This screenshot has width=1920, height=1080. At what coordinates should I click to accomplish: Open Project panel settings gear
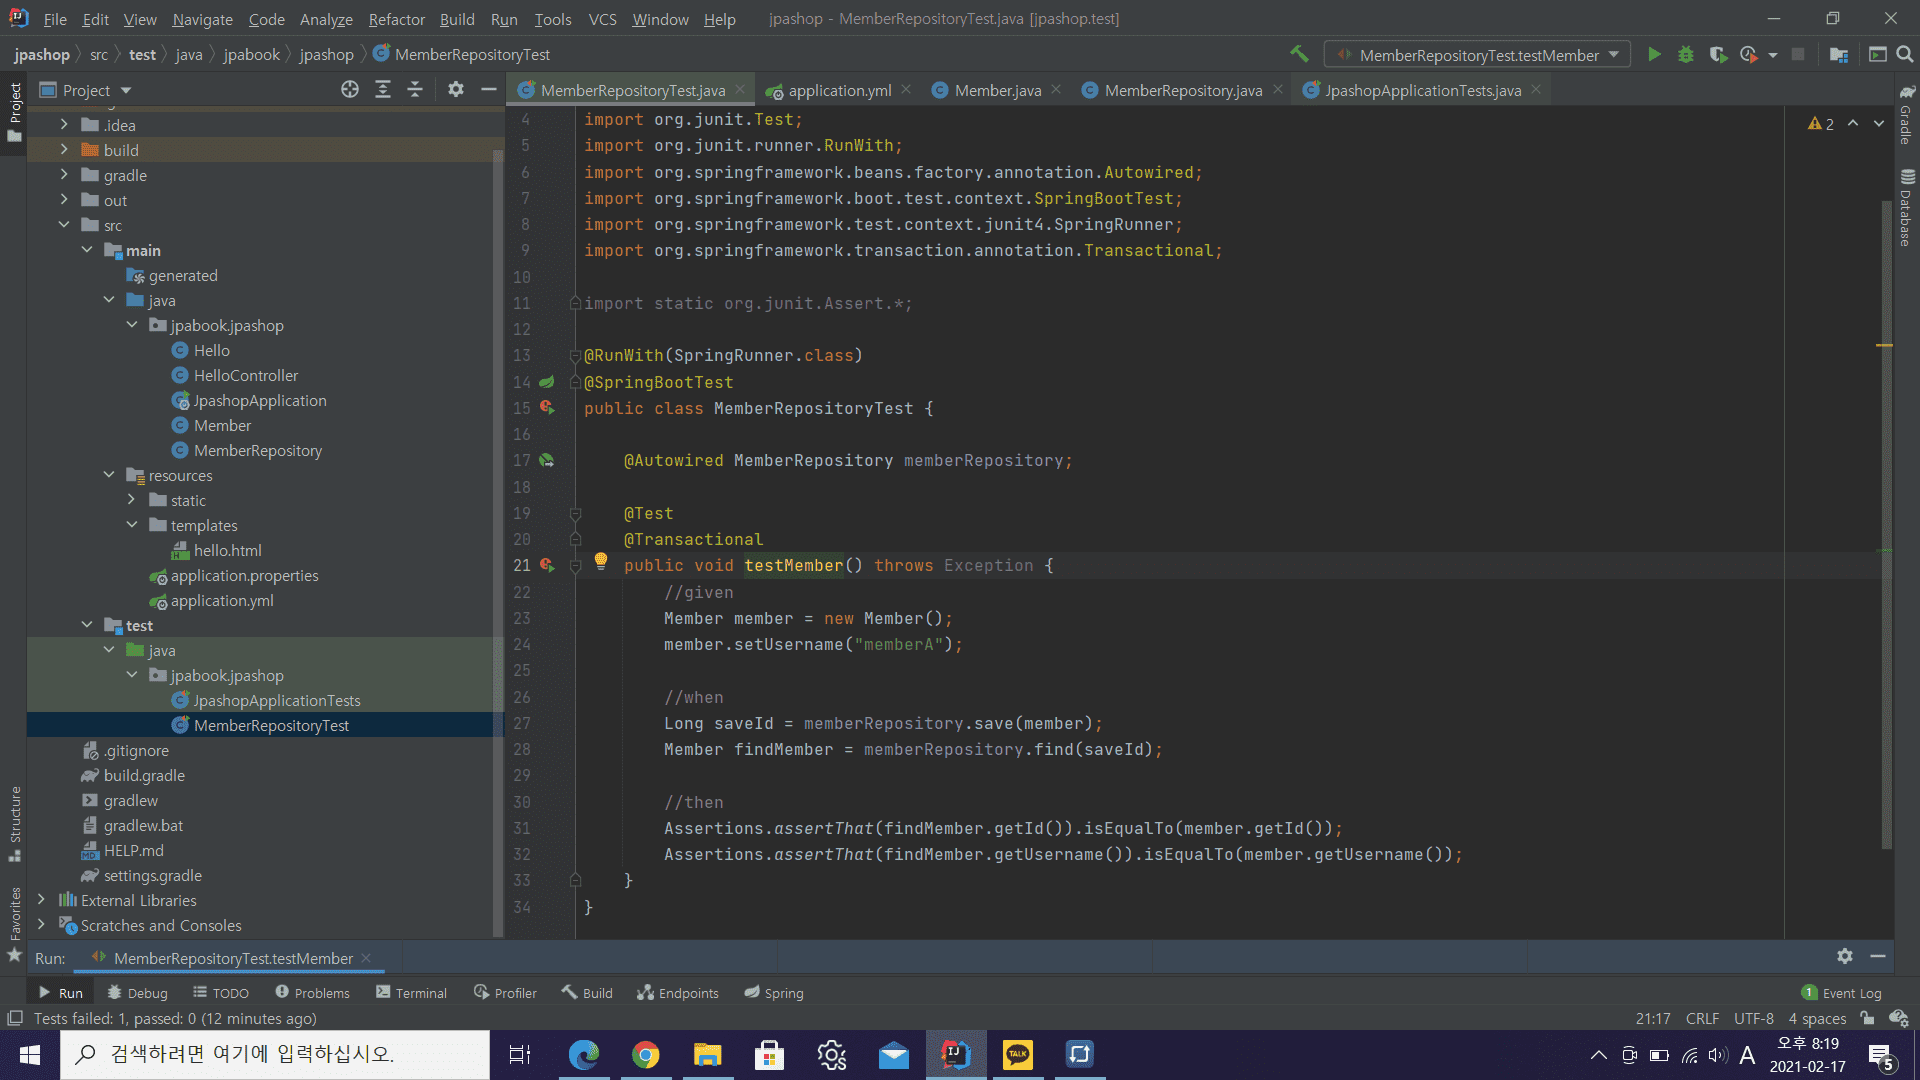coord(456,90)
